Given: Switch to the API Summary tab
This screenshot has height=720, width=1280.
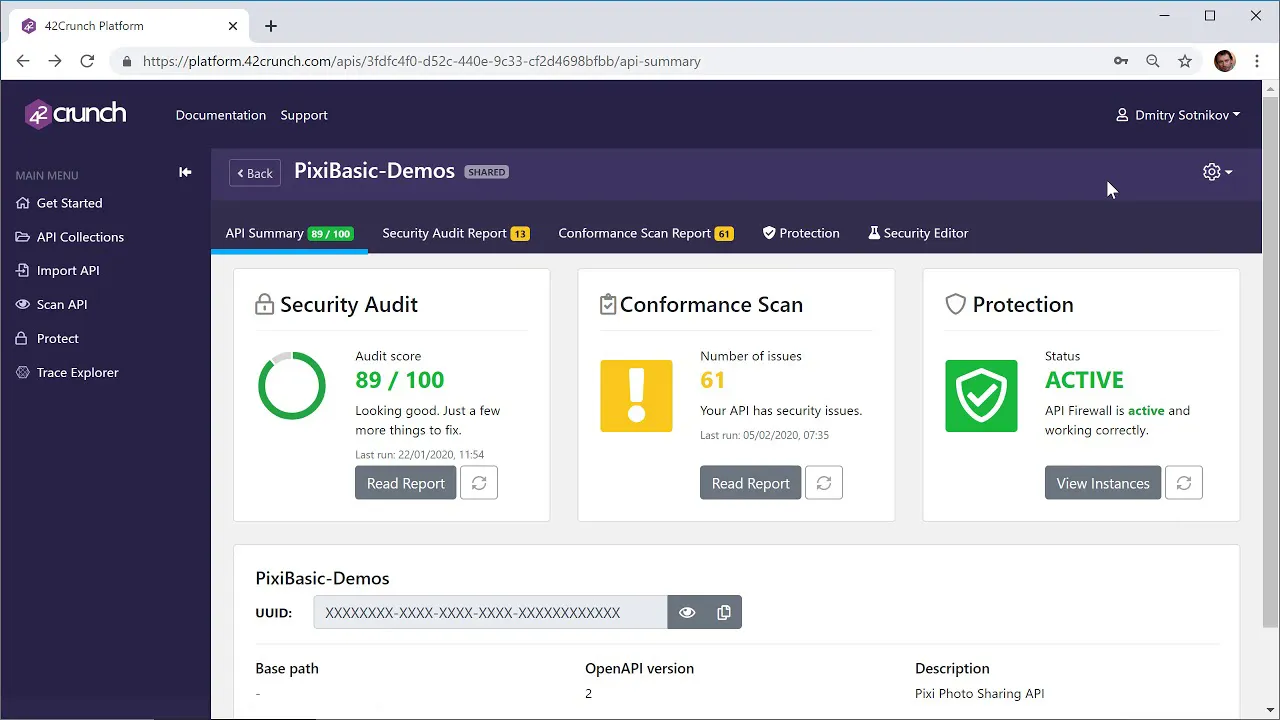Looking at the screenshot, I should [x=289, y=233].
